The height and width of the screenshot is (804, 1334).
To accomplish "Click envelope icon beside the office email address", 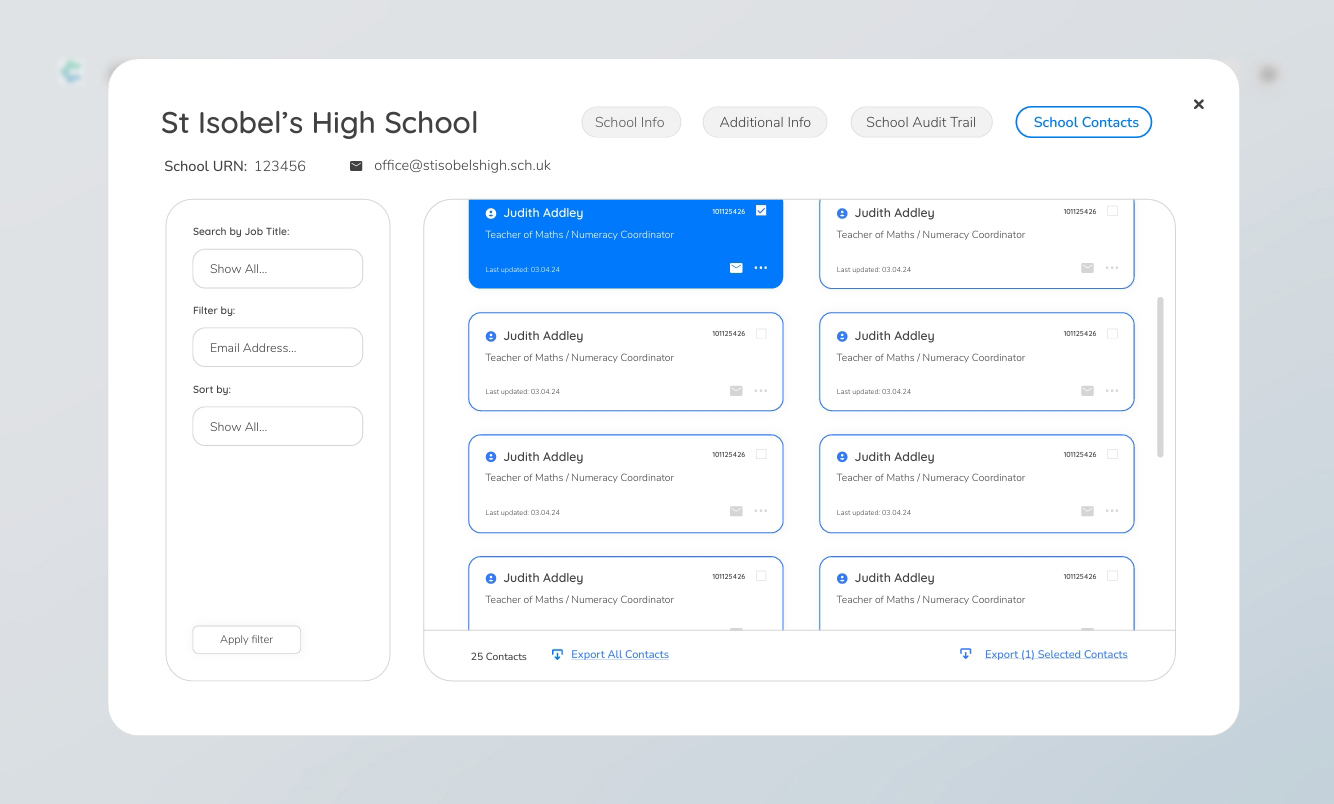I will pyautogui.click(x=356, y=166).
